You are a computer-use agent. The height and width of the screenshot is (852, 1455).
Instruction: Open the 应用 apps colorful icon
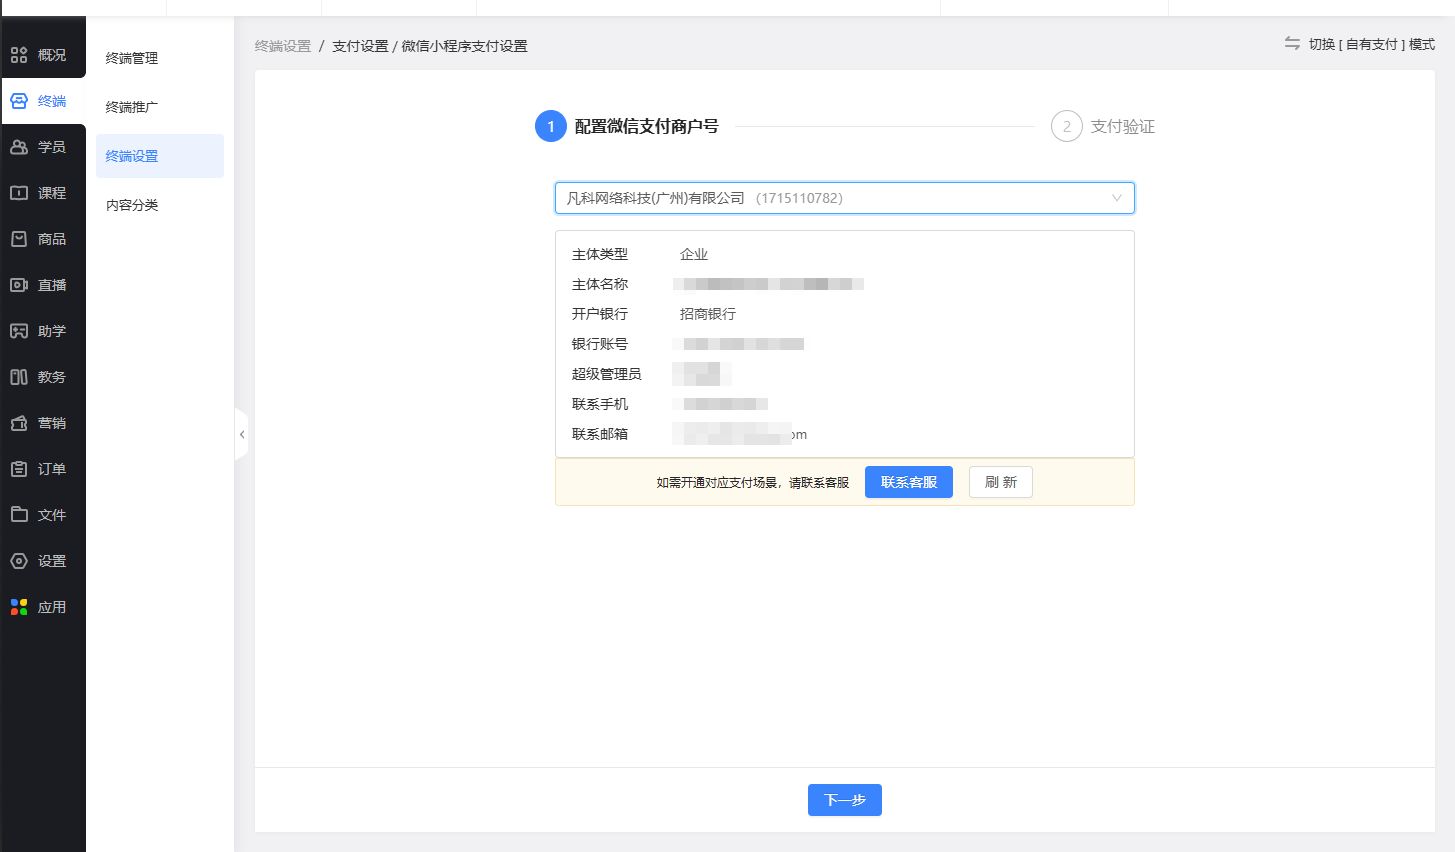[19, 607]
